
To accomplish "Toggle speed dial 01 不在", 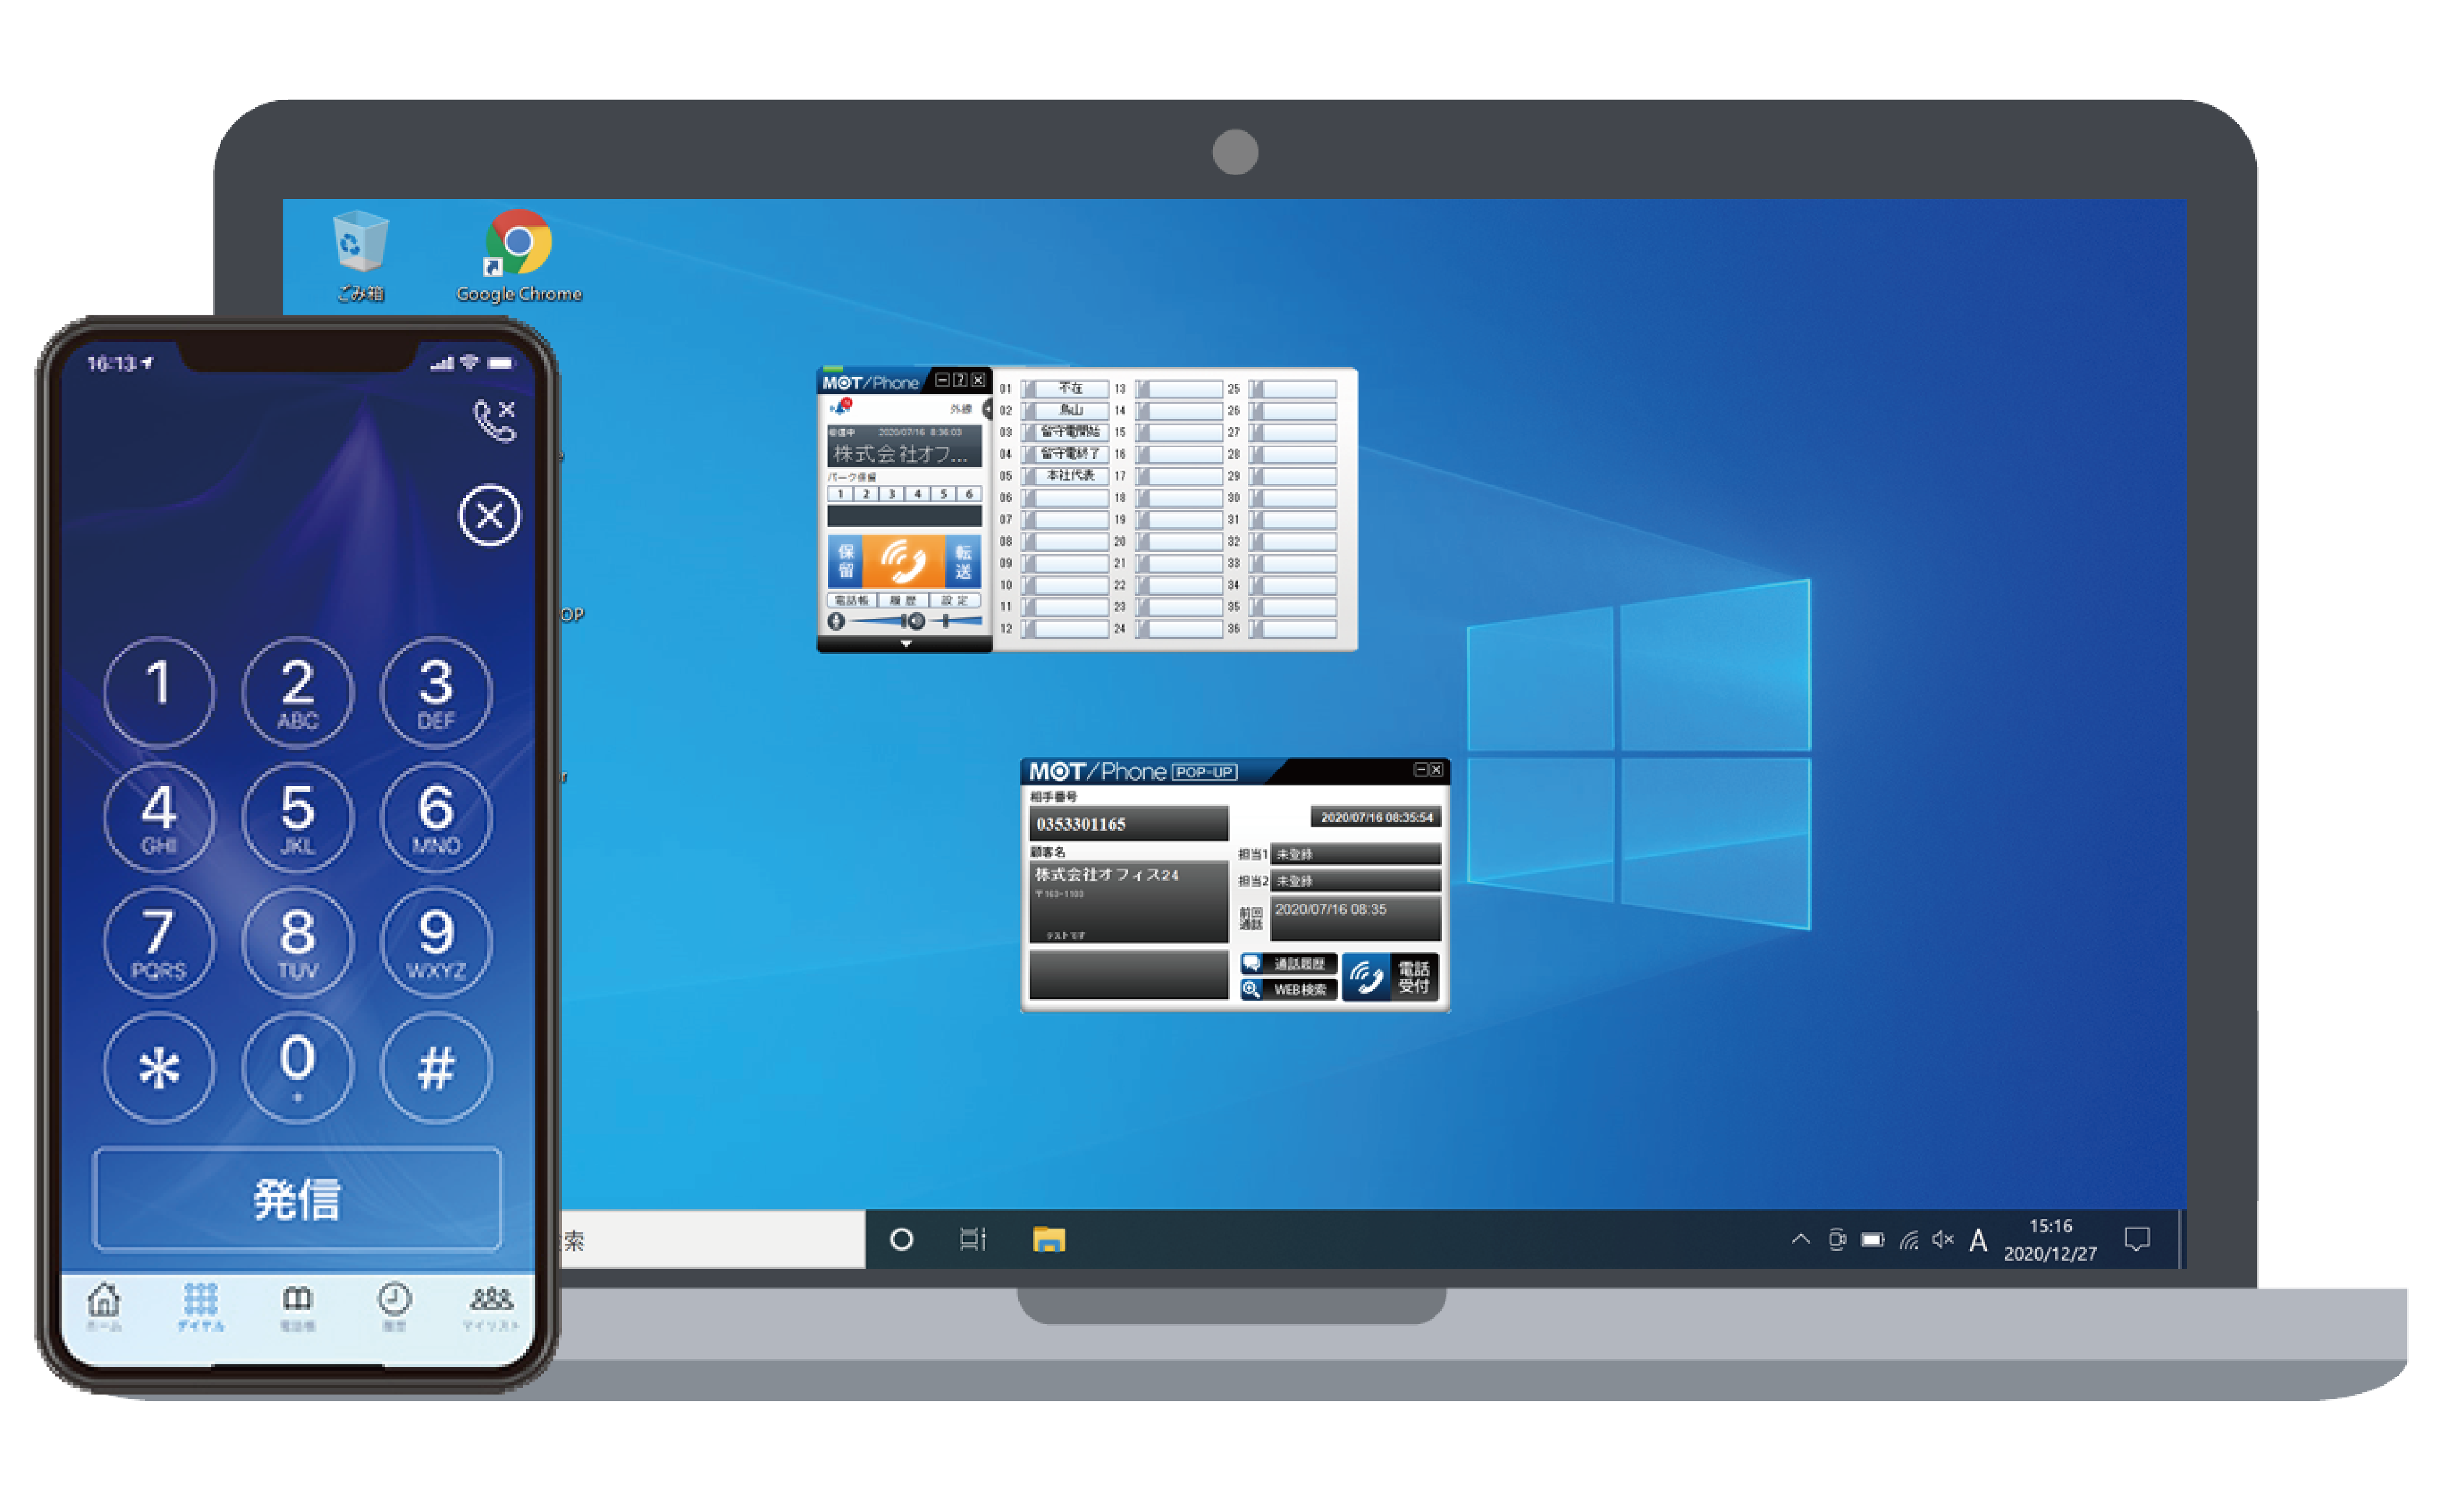I will point(1068,388).
